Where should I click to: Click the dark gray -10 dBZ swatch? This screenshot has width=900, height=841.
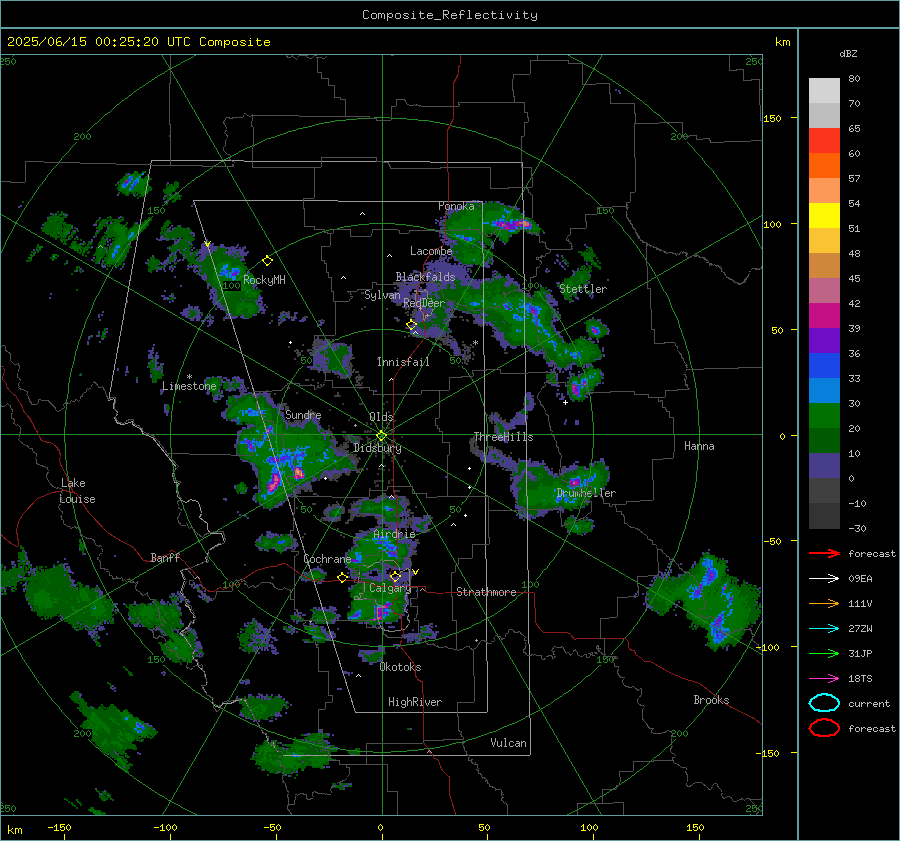tap(824, 490)
